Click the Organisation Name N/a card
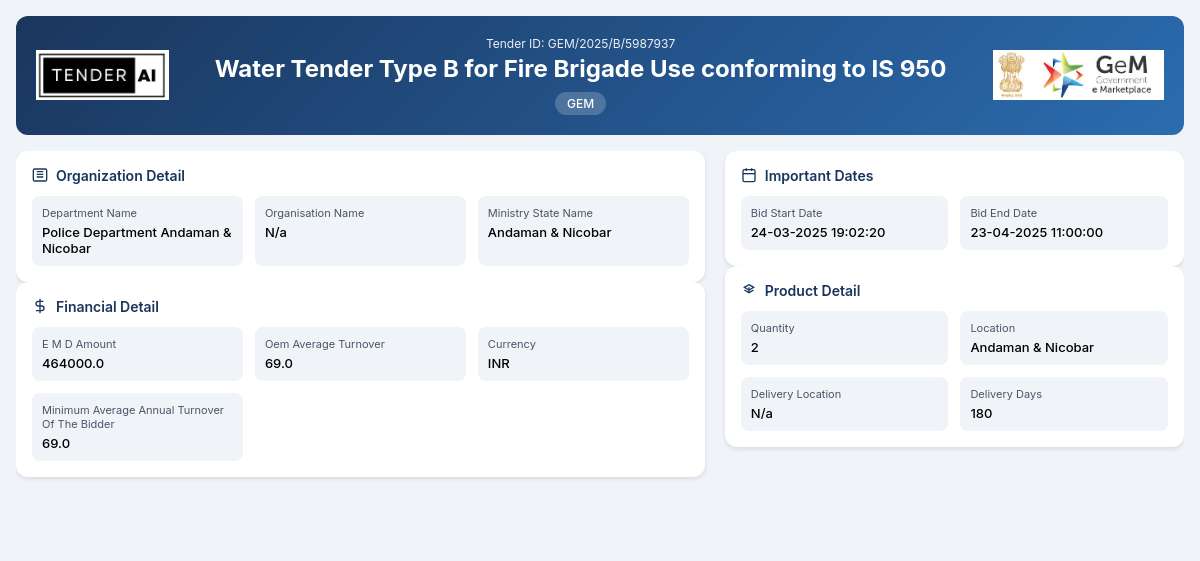 [x=360, y=231]
